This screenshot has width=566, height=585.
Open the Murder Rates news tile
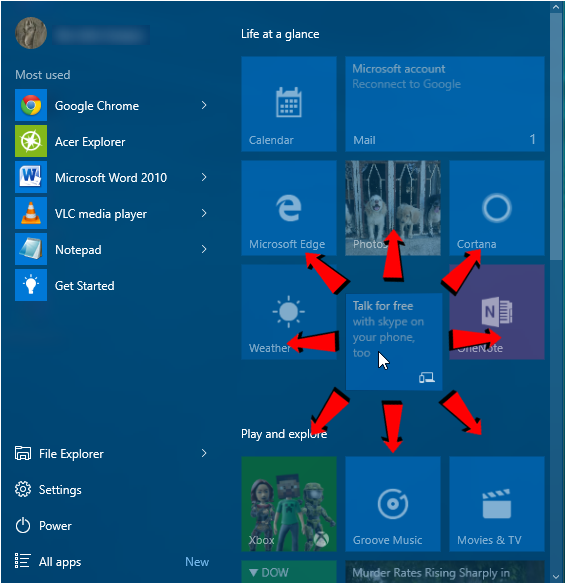pyautogui.click(x=445, y=571)
